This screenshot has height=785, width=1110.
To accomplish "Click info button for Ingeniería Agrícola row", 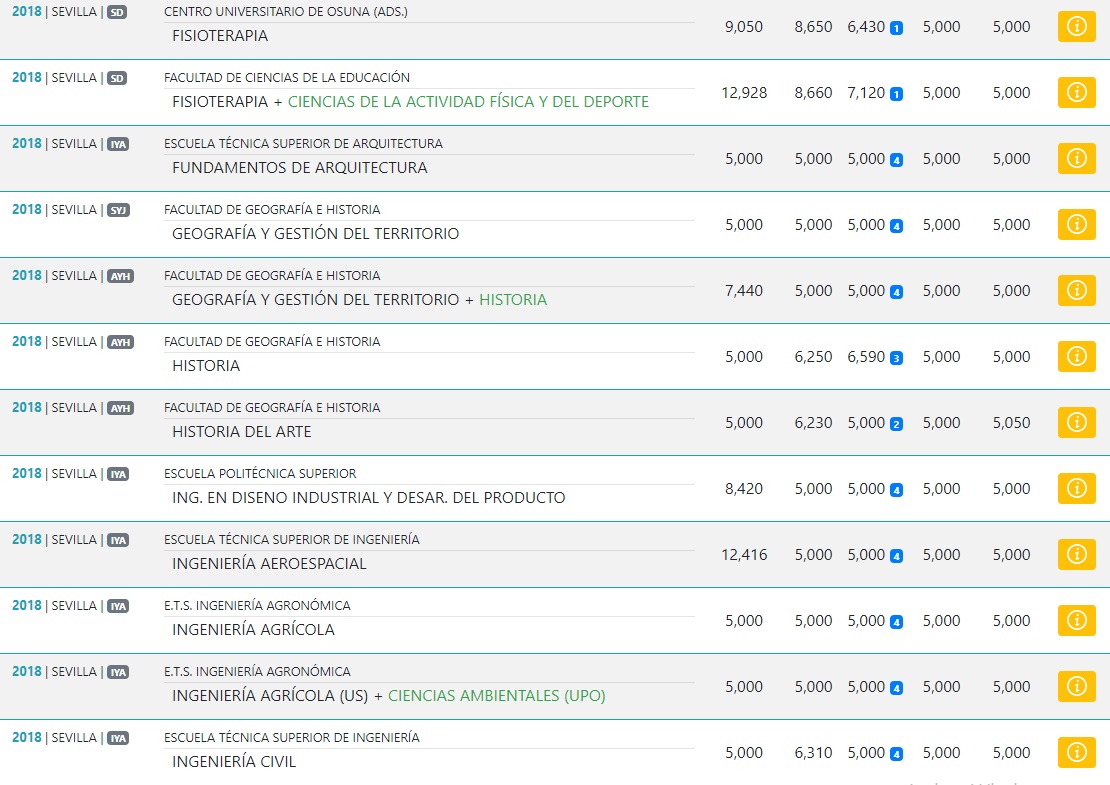I will click(x=1076, y=621).
